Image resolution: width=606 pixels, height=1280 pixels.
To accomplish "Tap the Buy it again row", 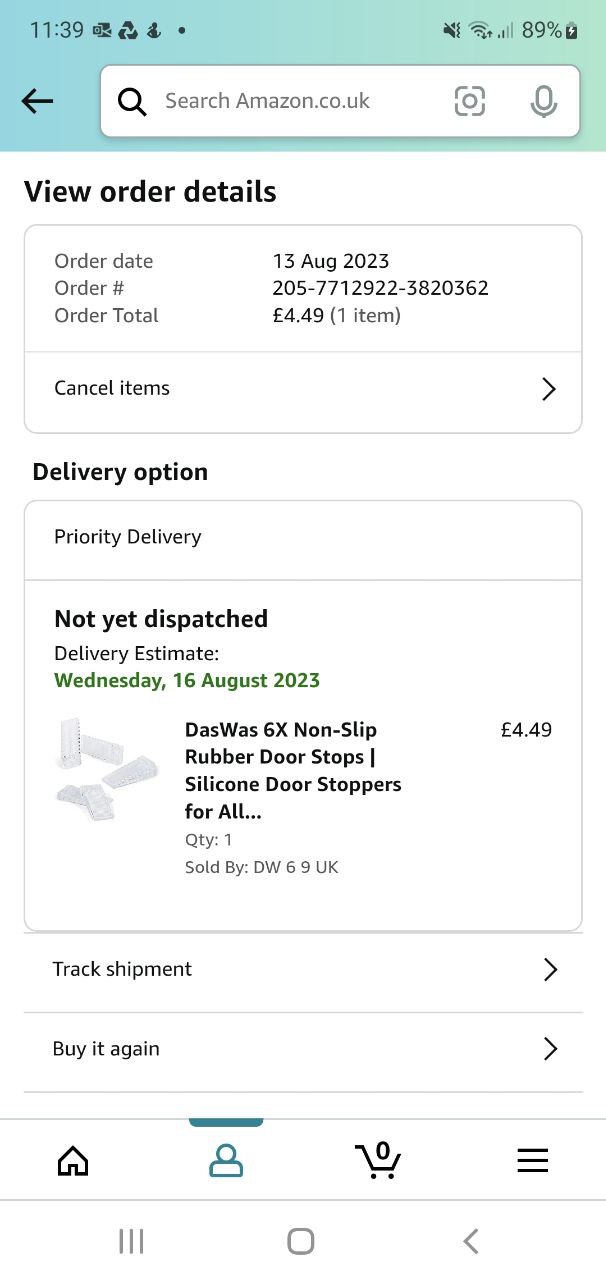I will tap(106, 1049).
